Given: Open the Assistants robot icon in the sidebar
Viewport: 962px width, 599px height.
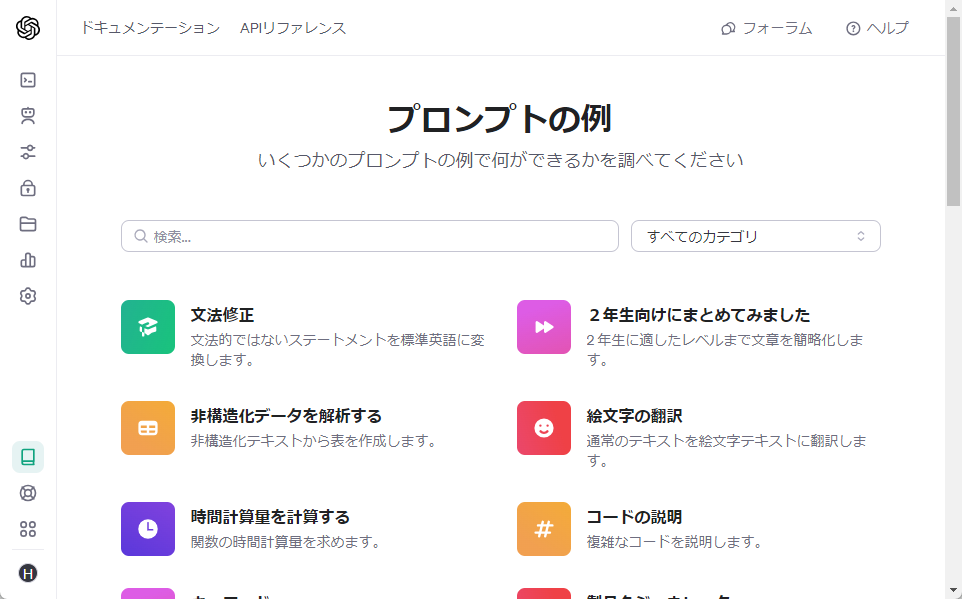Looking at the screenshot, I should (28, 116).
